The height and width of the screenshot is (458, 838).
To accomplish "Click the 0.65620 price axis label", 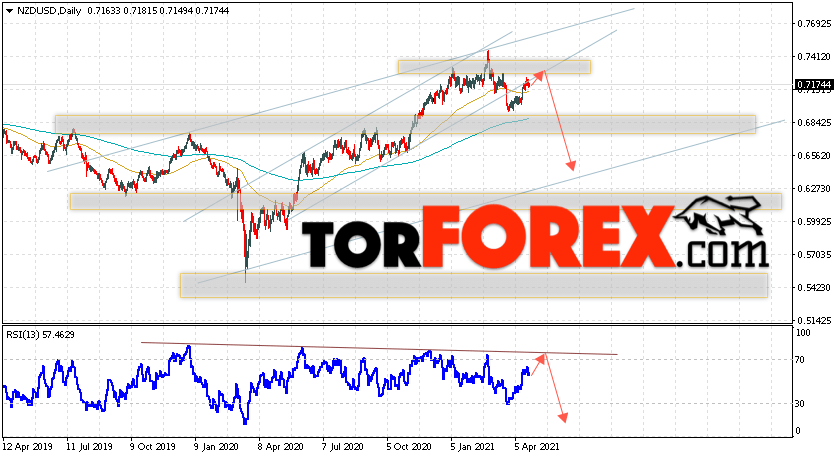I will (814, 156).
